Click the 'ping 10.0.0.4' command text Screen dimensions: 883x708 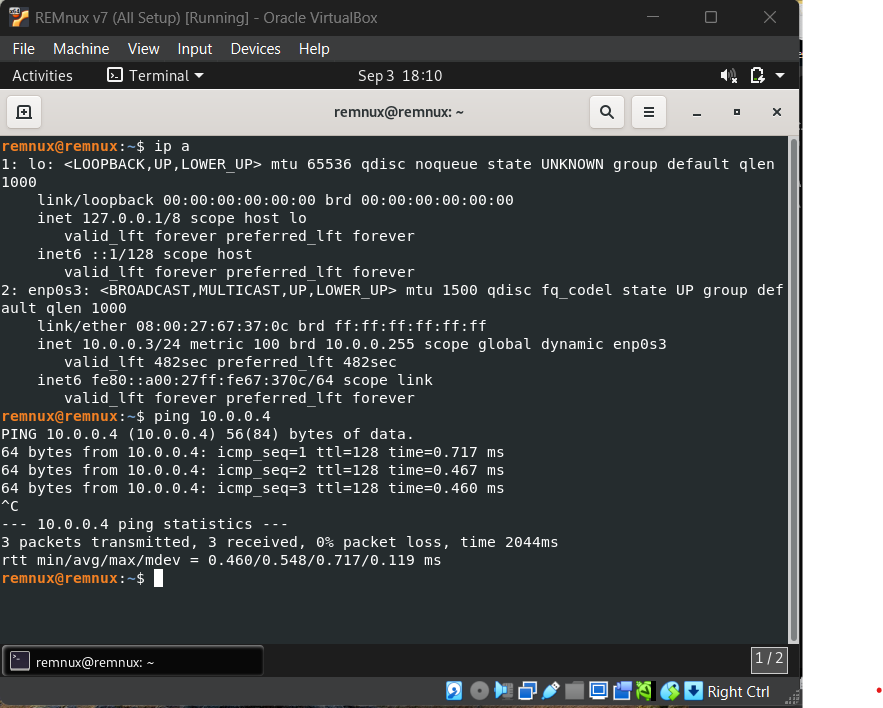212,416
